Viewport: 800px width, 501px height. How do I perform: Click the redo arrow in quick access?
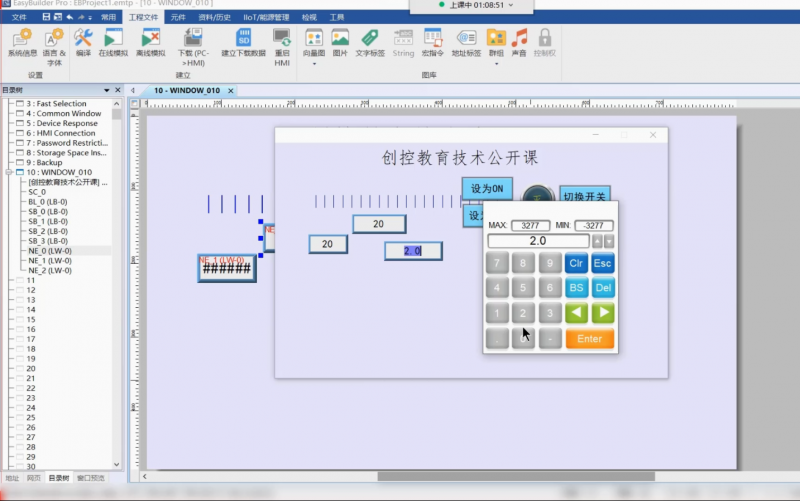pyautogui.click(x=81, y=17)
